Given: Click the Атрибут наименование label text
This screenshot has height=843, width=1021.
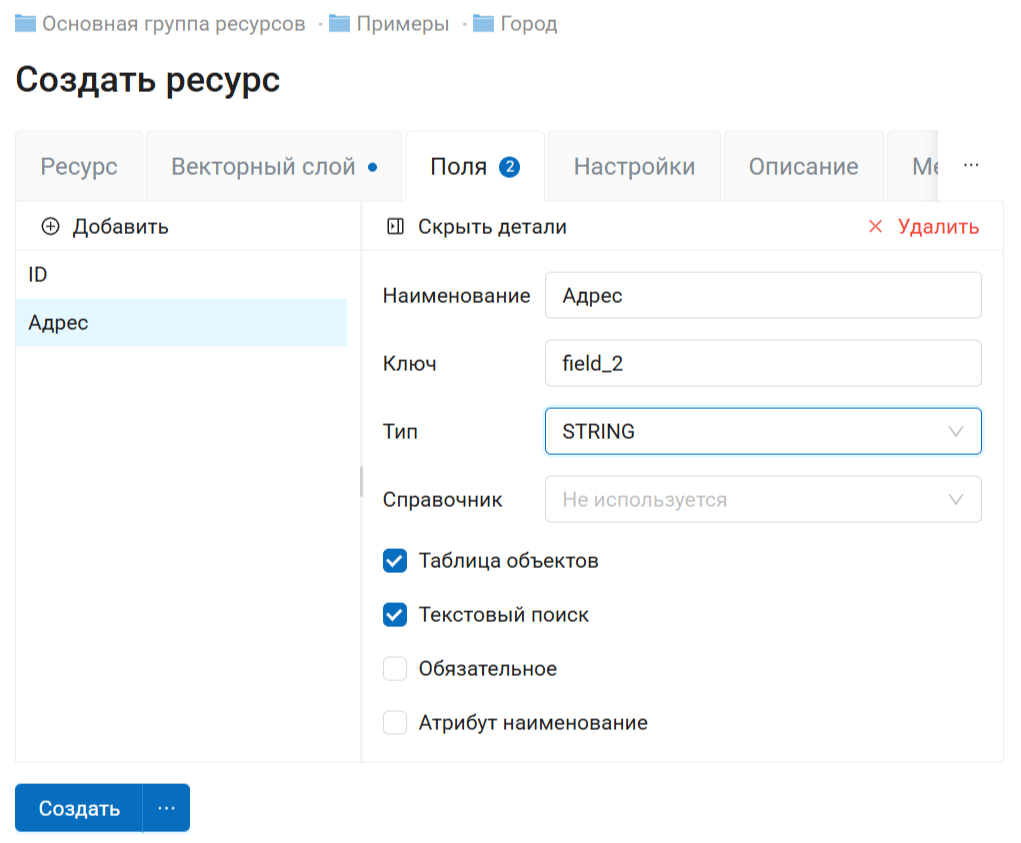Looking at the screenshot, I should click(x=533, y=723).
